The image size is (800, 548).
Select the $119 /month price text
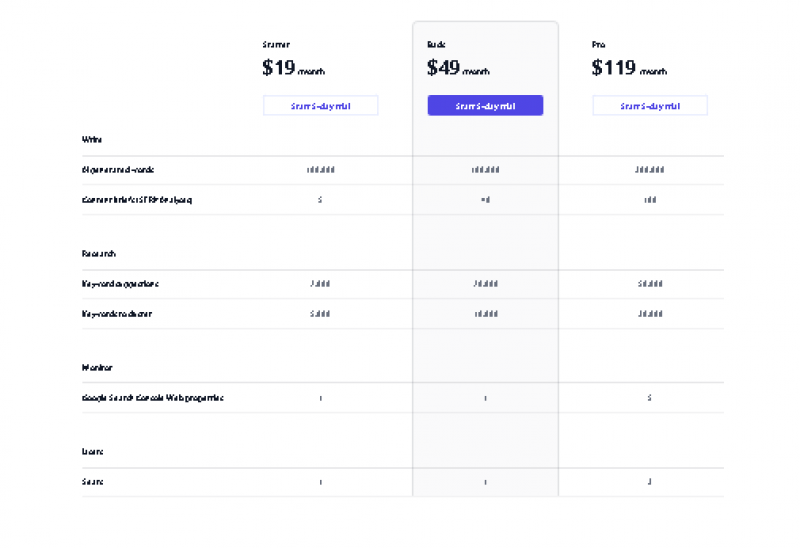[629, 68]
